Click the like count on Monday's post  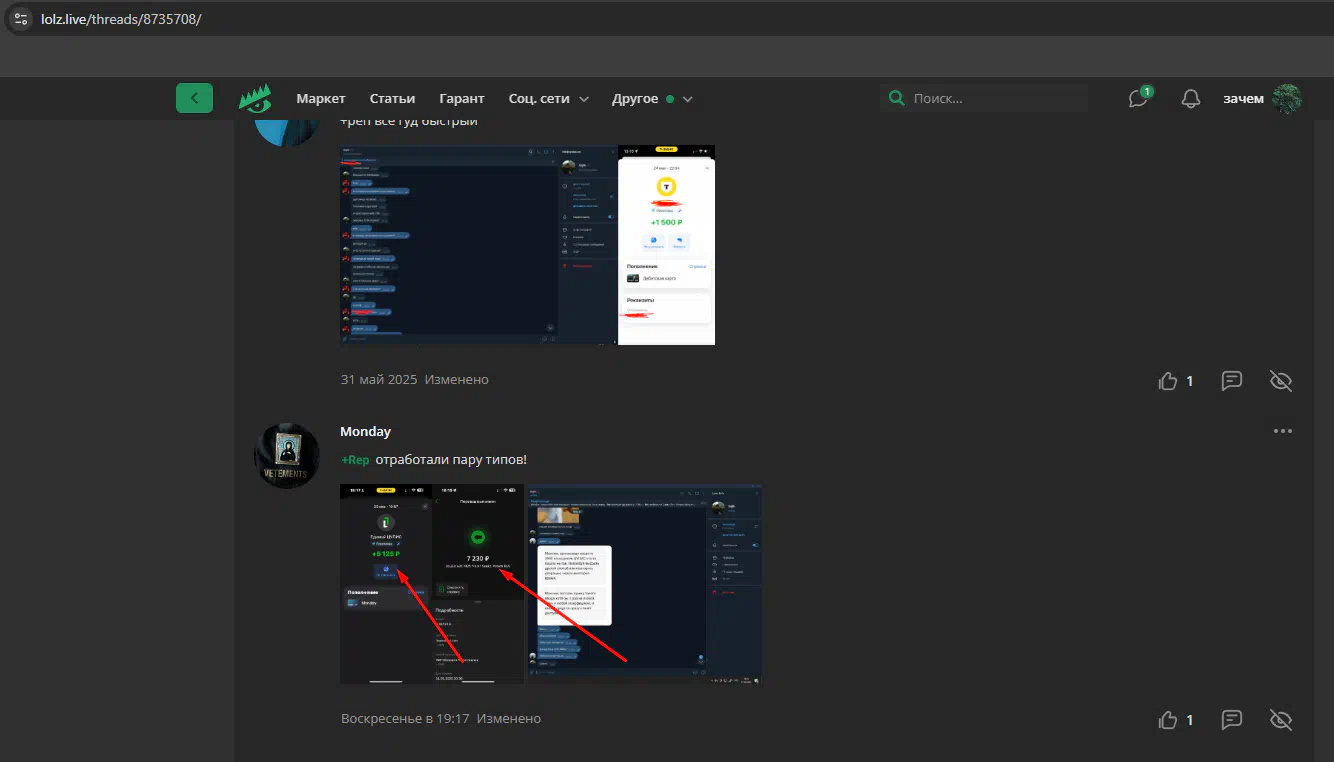coord(1189,719)
